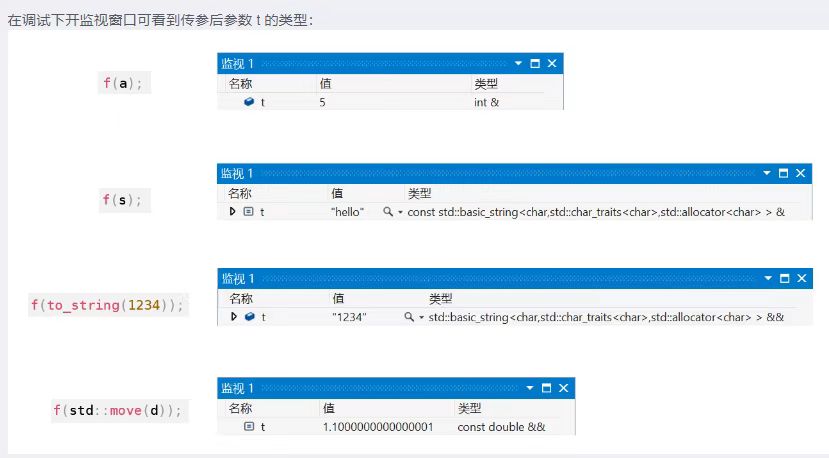Image resolution: width=829 pixels, height=458 pixels.
Task: Select the value cell 1.1000000000000001
Action: [x=377, y=427]
